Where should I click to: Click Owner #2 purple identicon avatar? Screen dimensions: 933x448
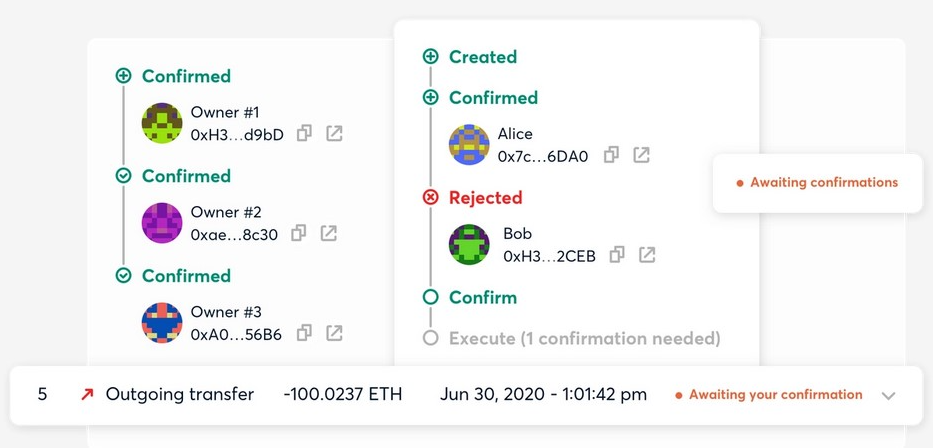coord(162,223)
